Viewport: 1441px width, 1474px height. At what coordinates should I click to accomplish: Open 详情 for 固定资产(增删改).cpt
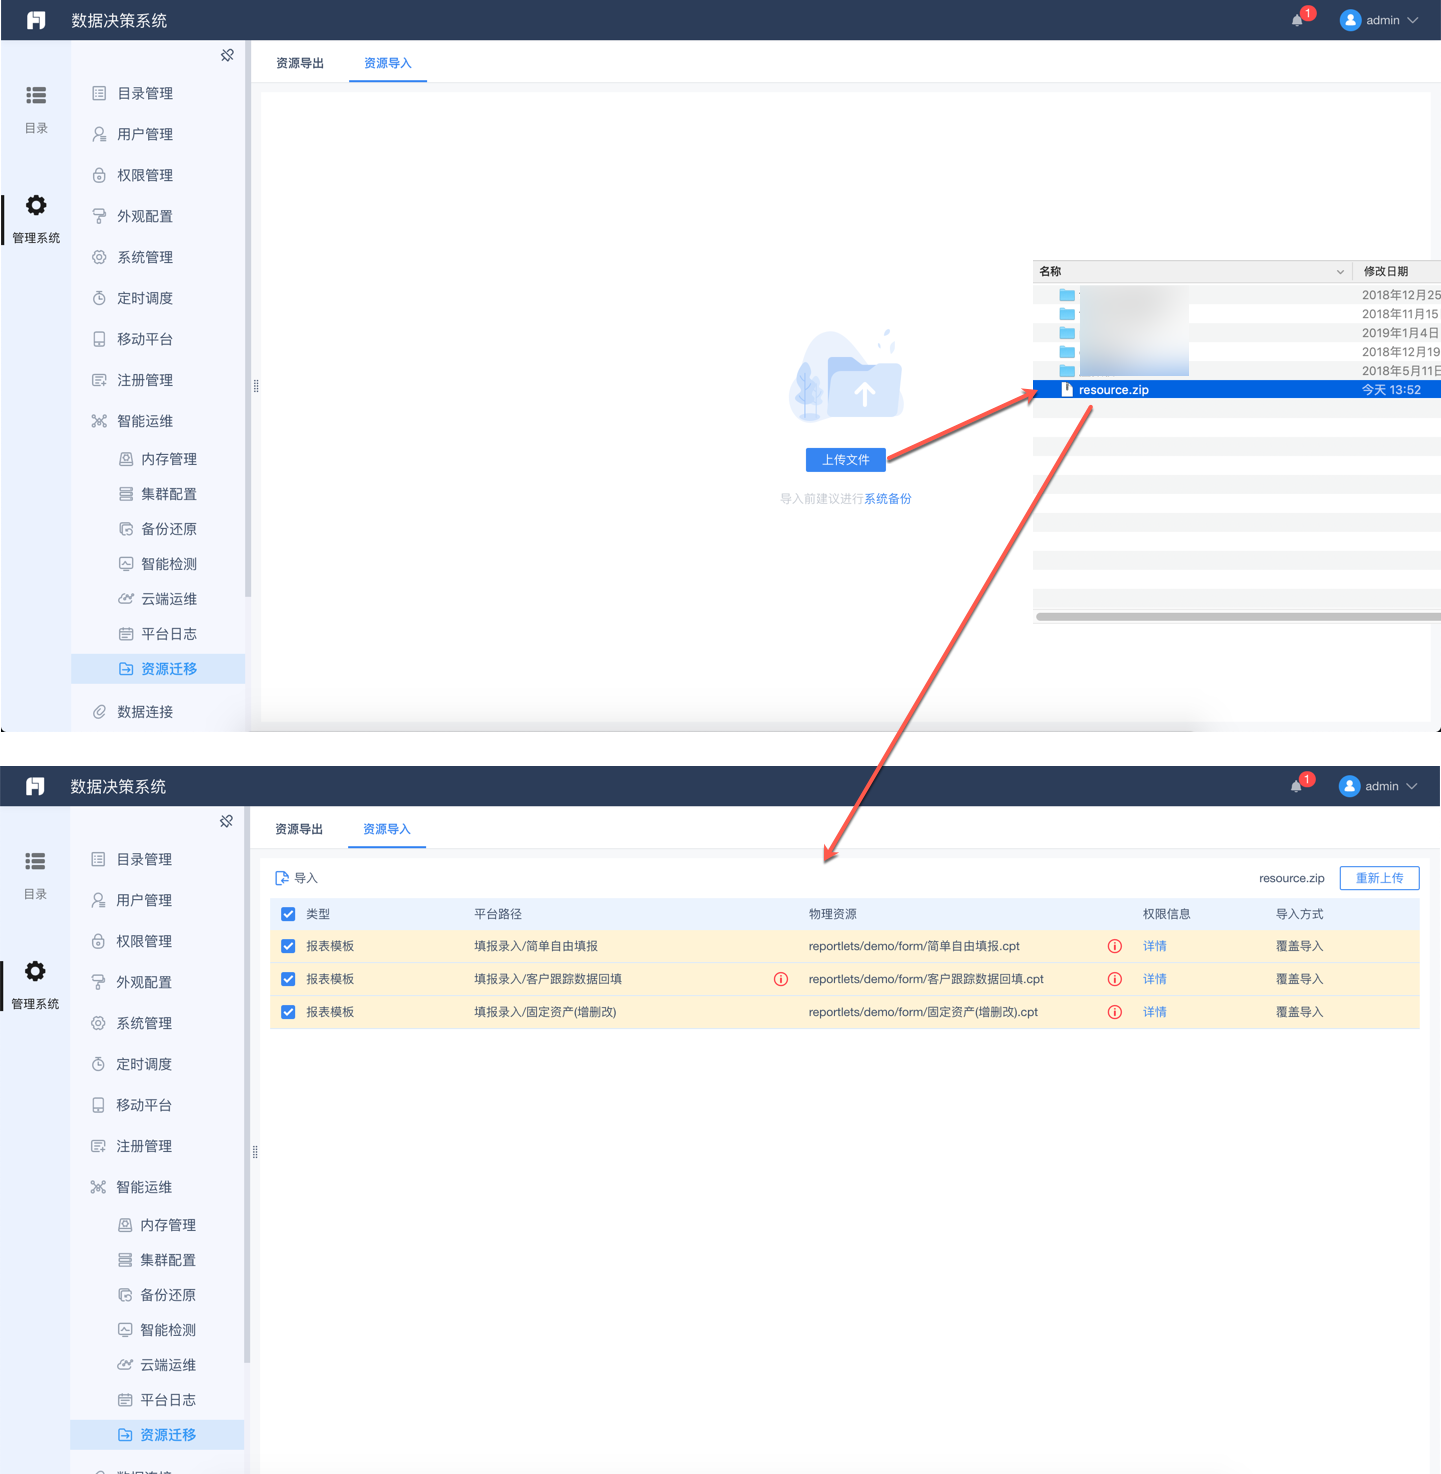pyautogui.click(x=1155, y=1012)
